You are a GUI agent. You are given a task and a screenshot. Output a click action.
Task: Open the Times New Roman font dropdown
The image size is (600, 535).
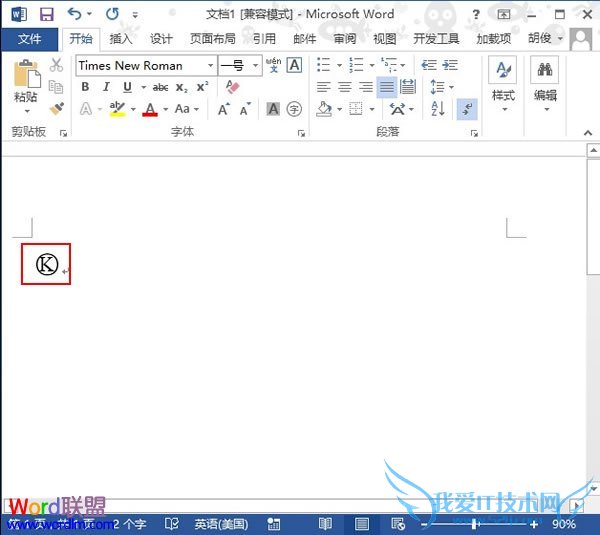(210, 65)
